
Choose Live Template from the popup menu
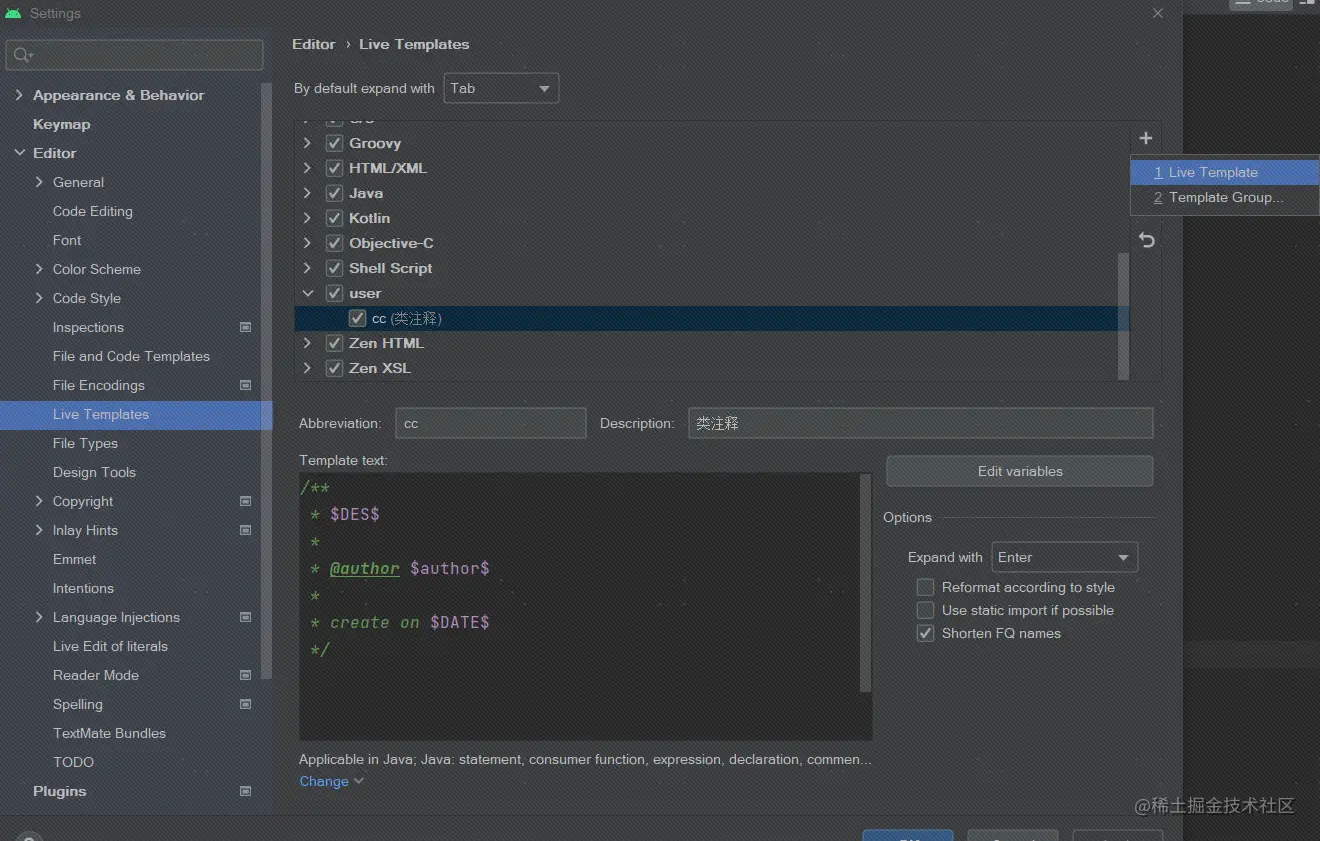1225,172
